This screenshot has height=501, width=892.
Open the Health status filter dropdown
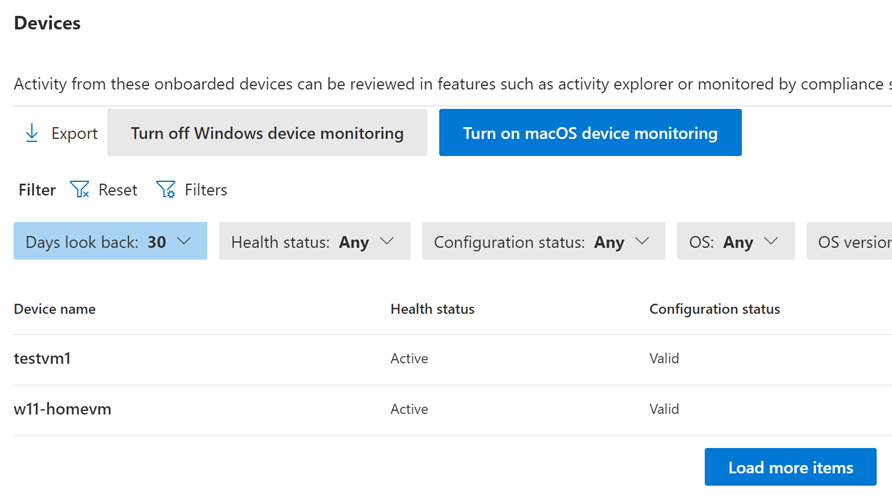pyautogui.click(x=314, y=241)
